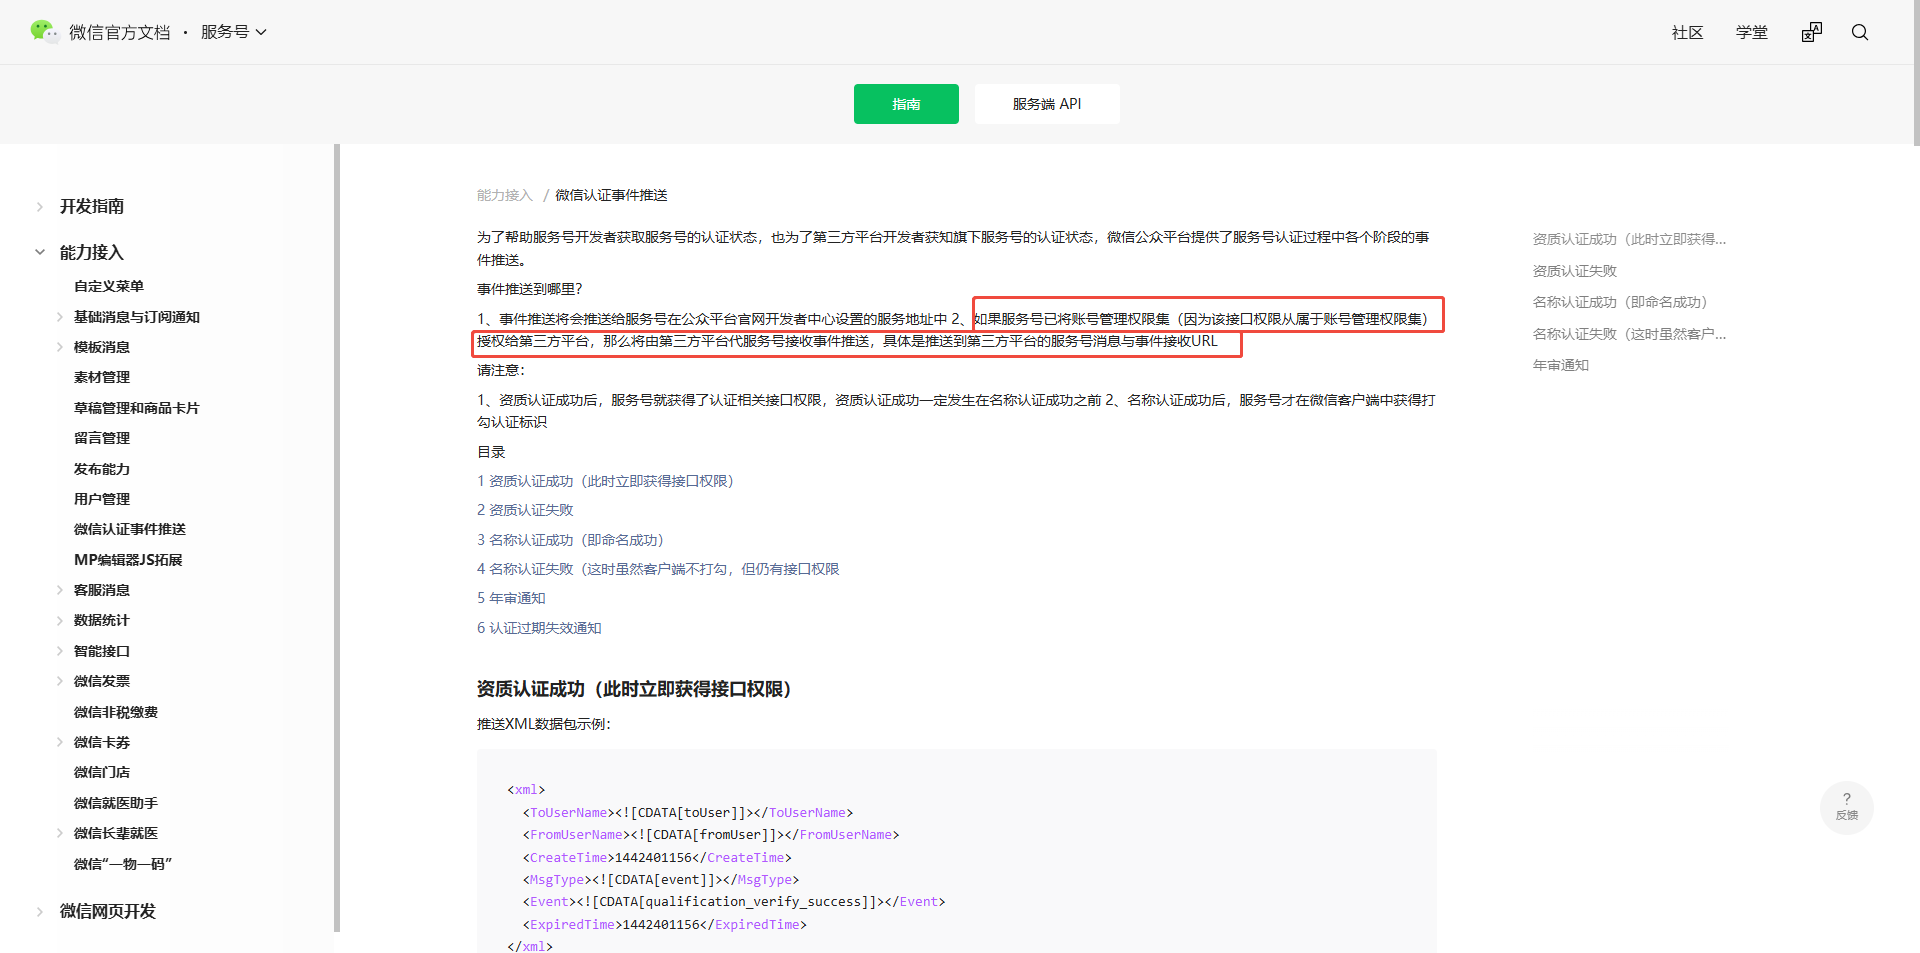
Task: Click the 推送XML数据包示例 text
Action: click(544, 724)
